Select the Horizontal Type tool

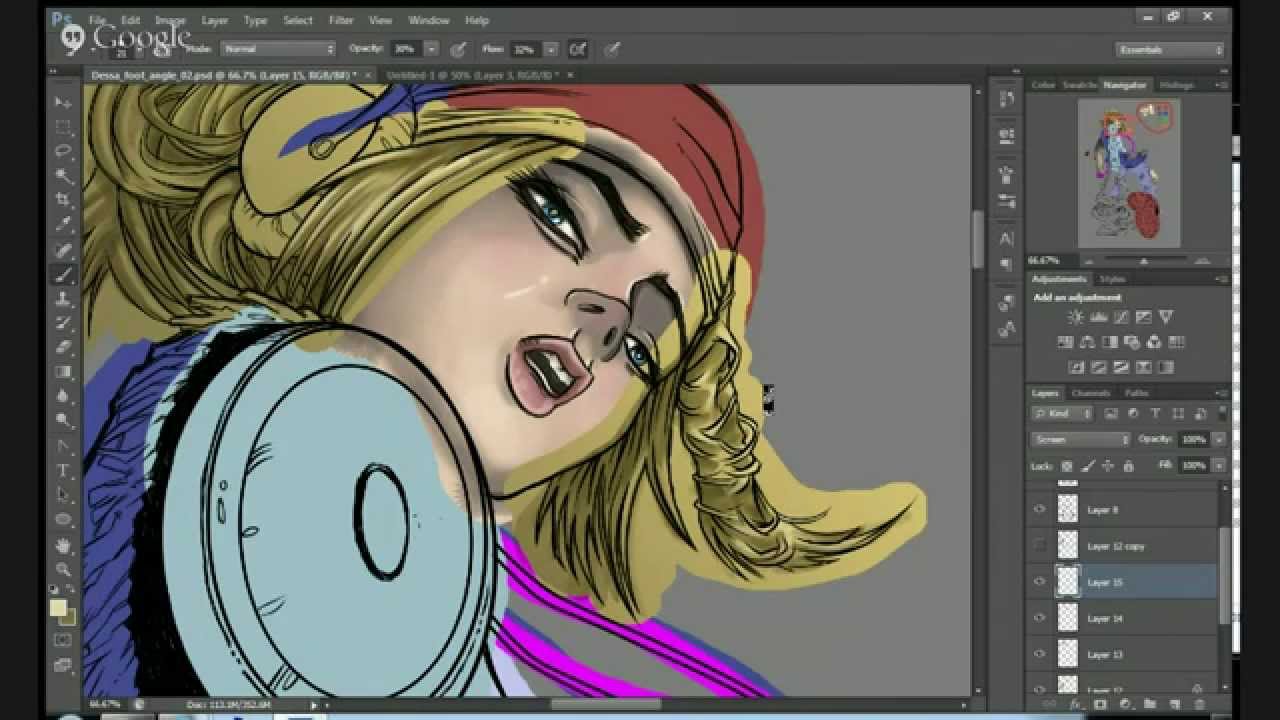pos(63,470)
